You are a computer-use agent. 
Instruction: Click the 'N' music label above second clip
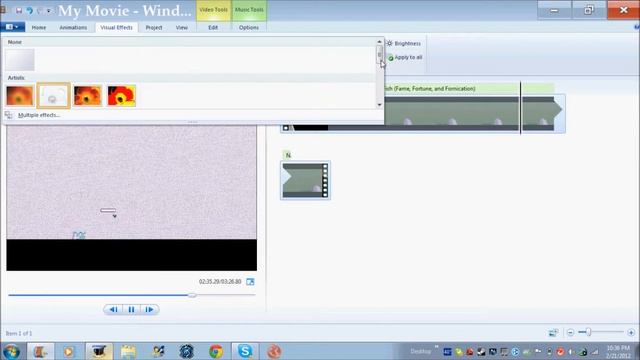[288, 155]
